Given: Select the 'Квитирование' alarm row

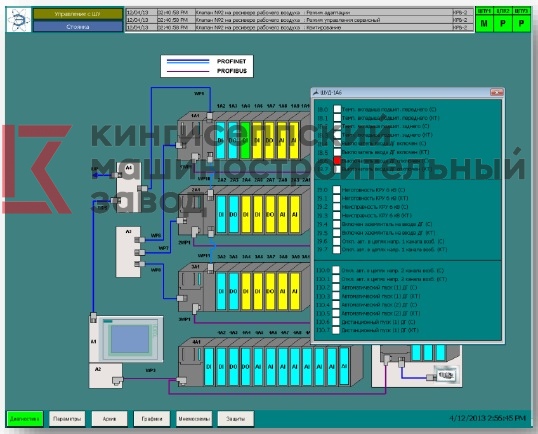Looking at the screenshot, I should click(299, 27).
